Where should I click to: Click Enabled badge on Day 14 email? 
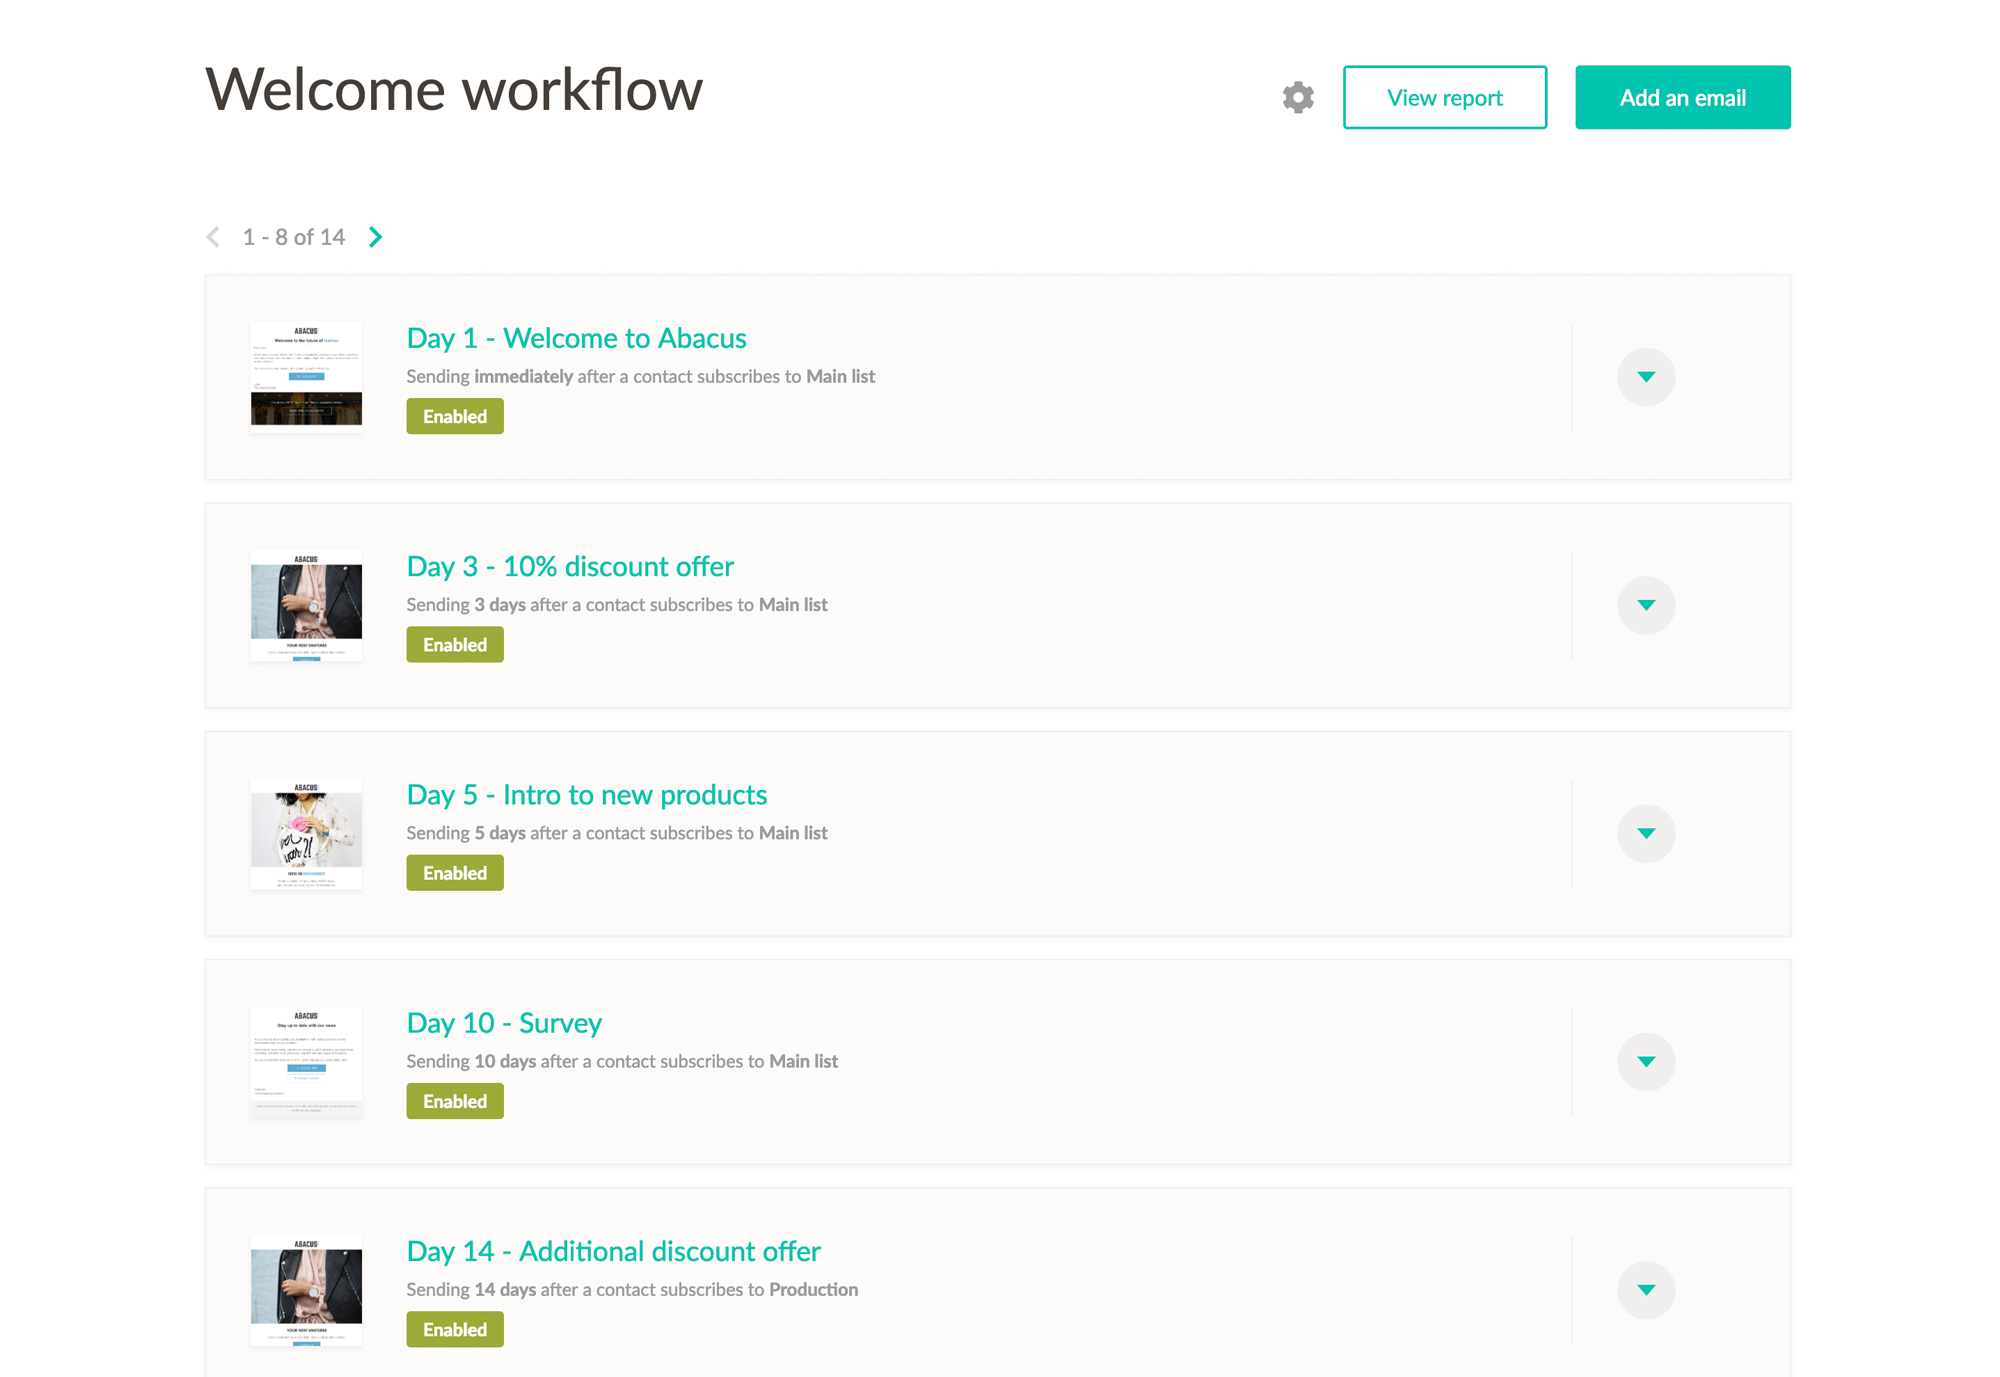click(x=455, y=1329)
